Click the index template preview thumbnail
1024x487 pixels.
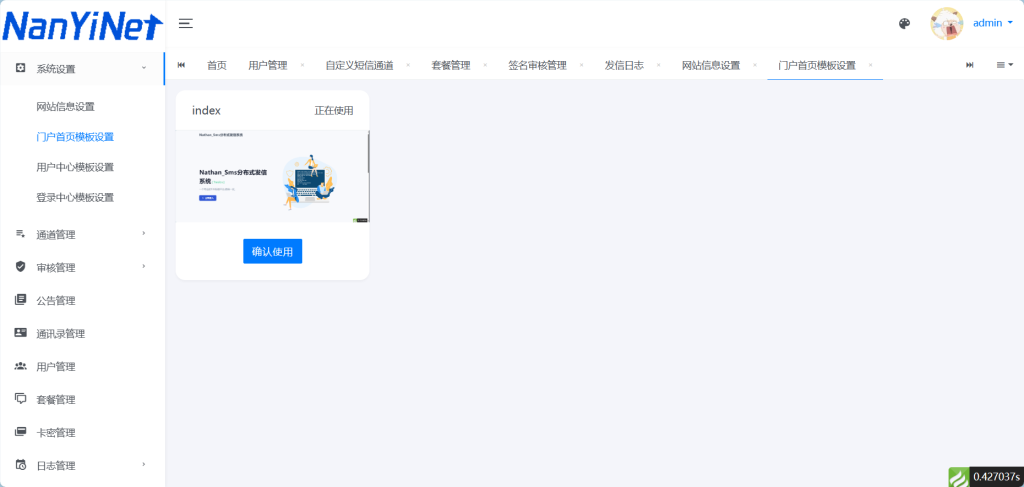272,176
